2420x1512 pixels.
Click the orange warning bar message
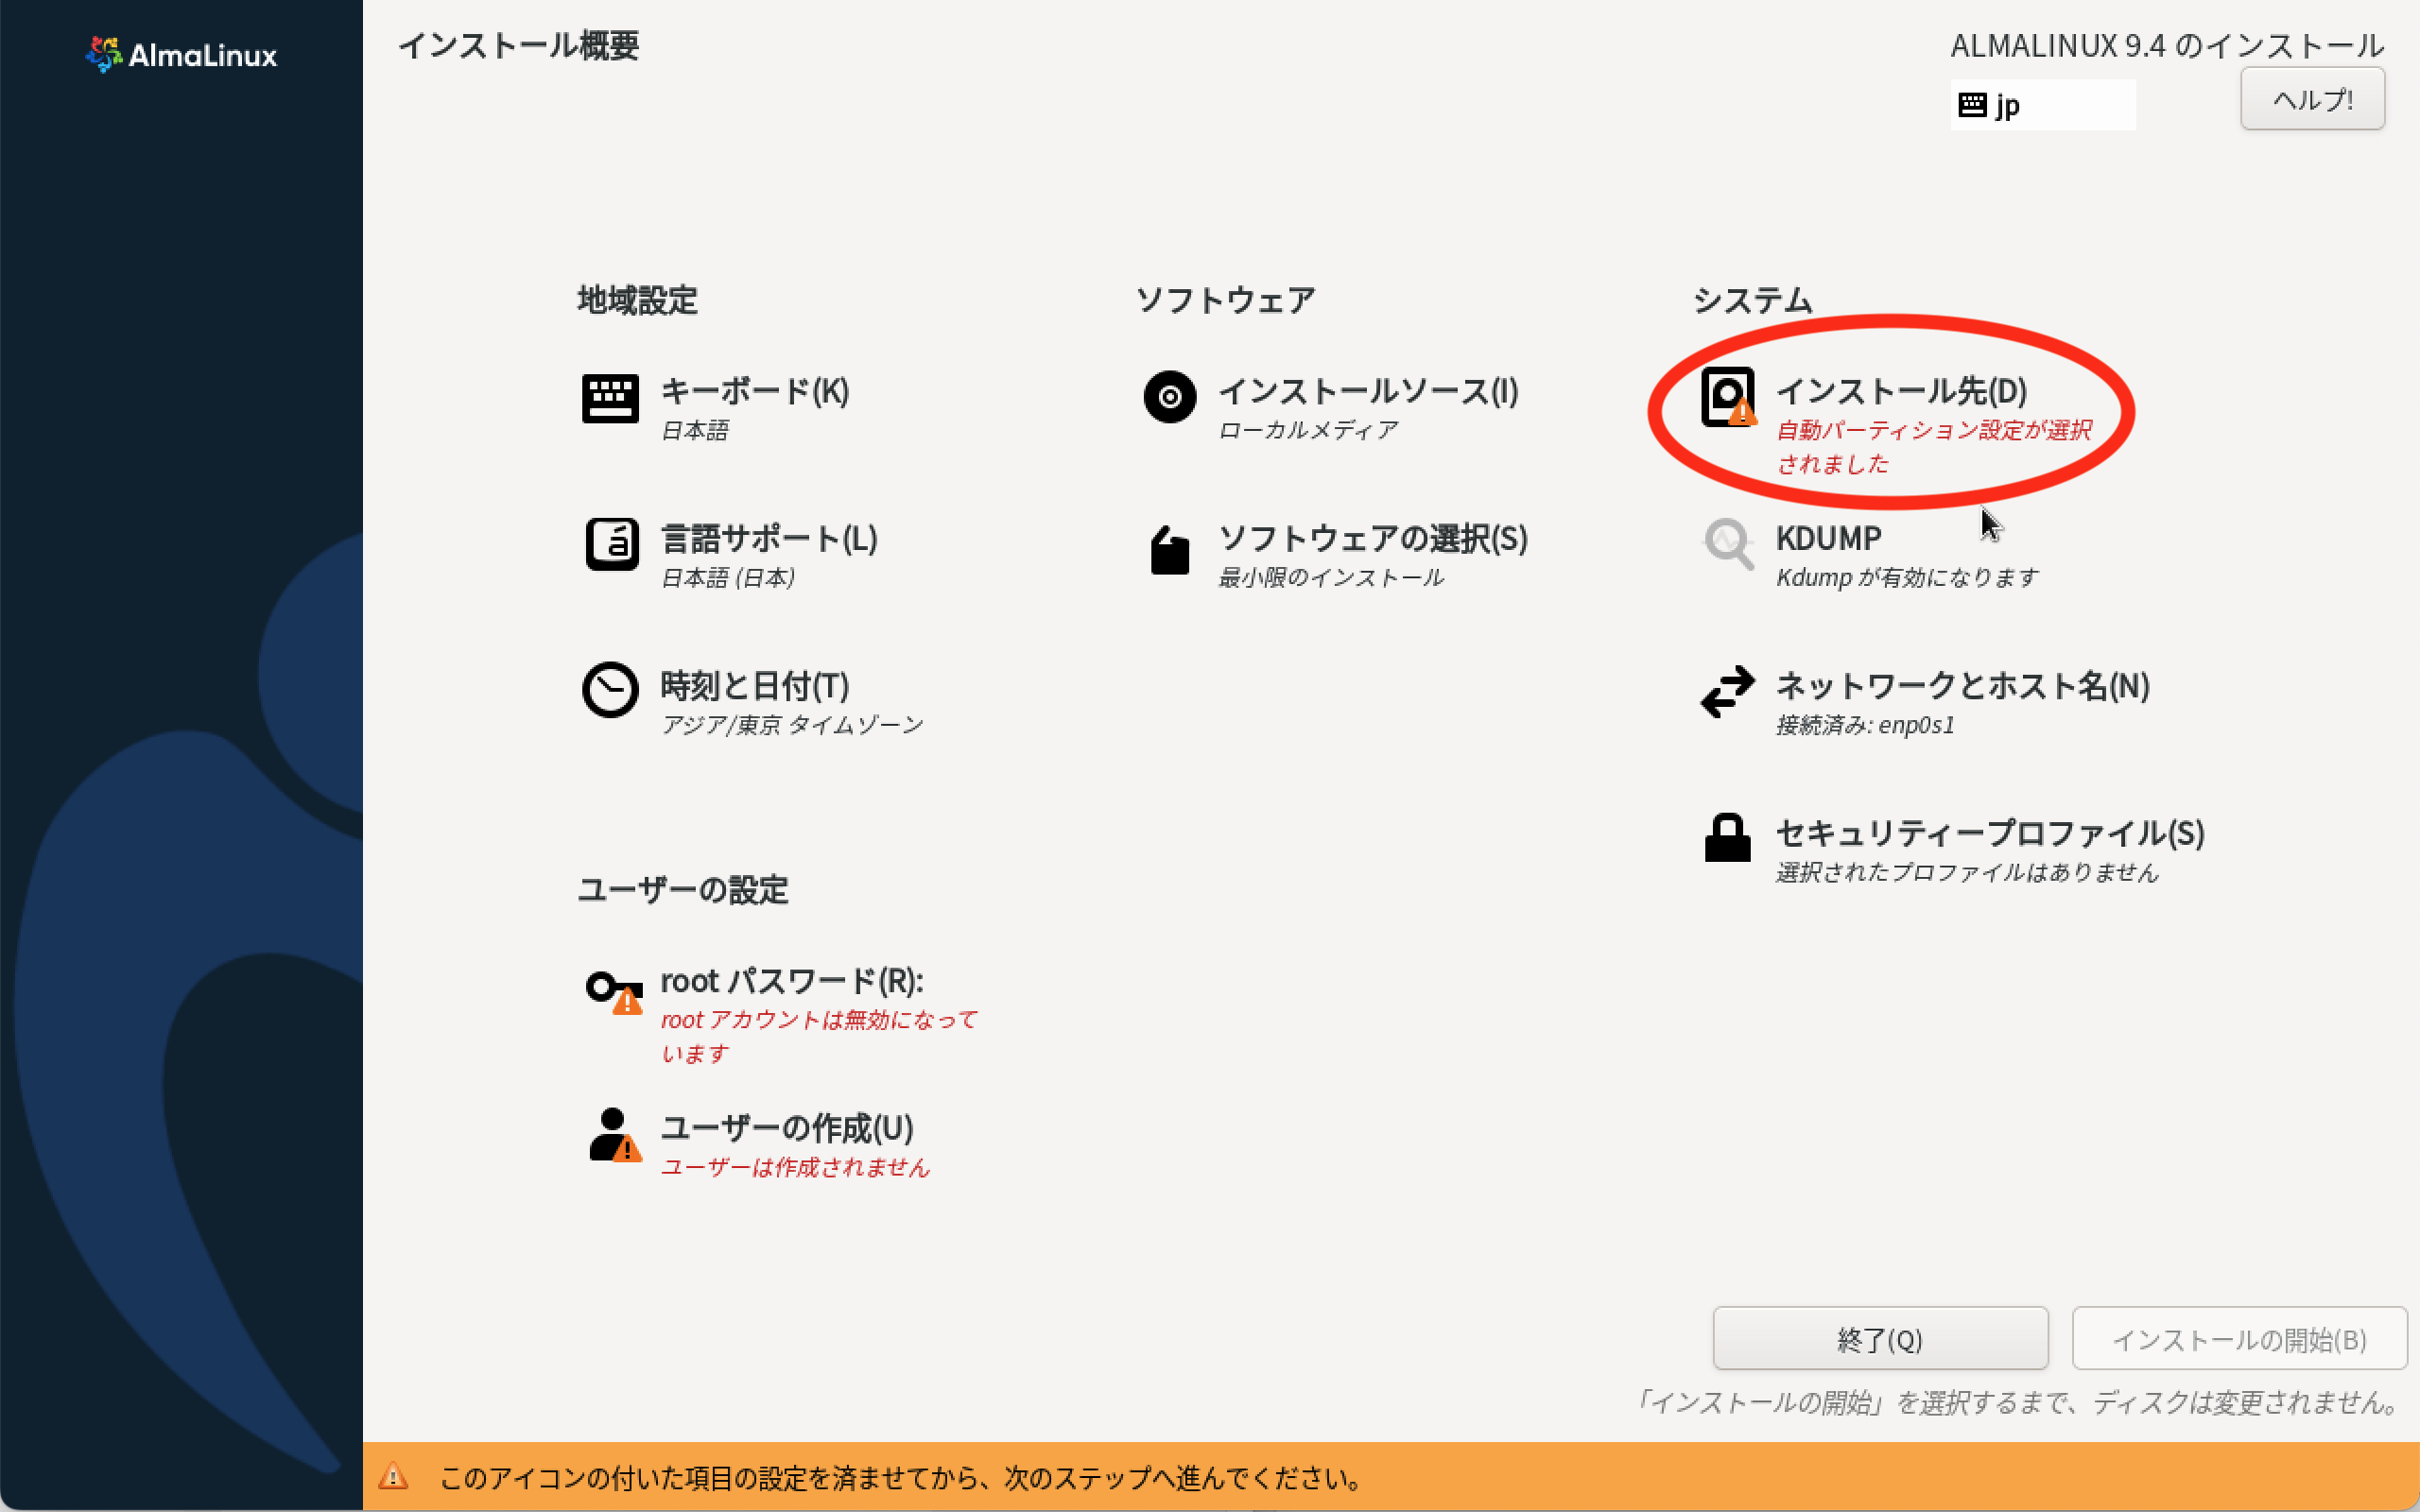[x=900, y=1477]
